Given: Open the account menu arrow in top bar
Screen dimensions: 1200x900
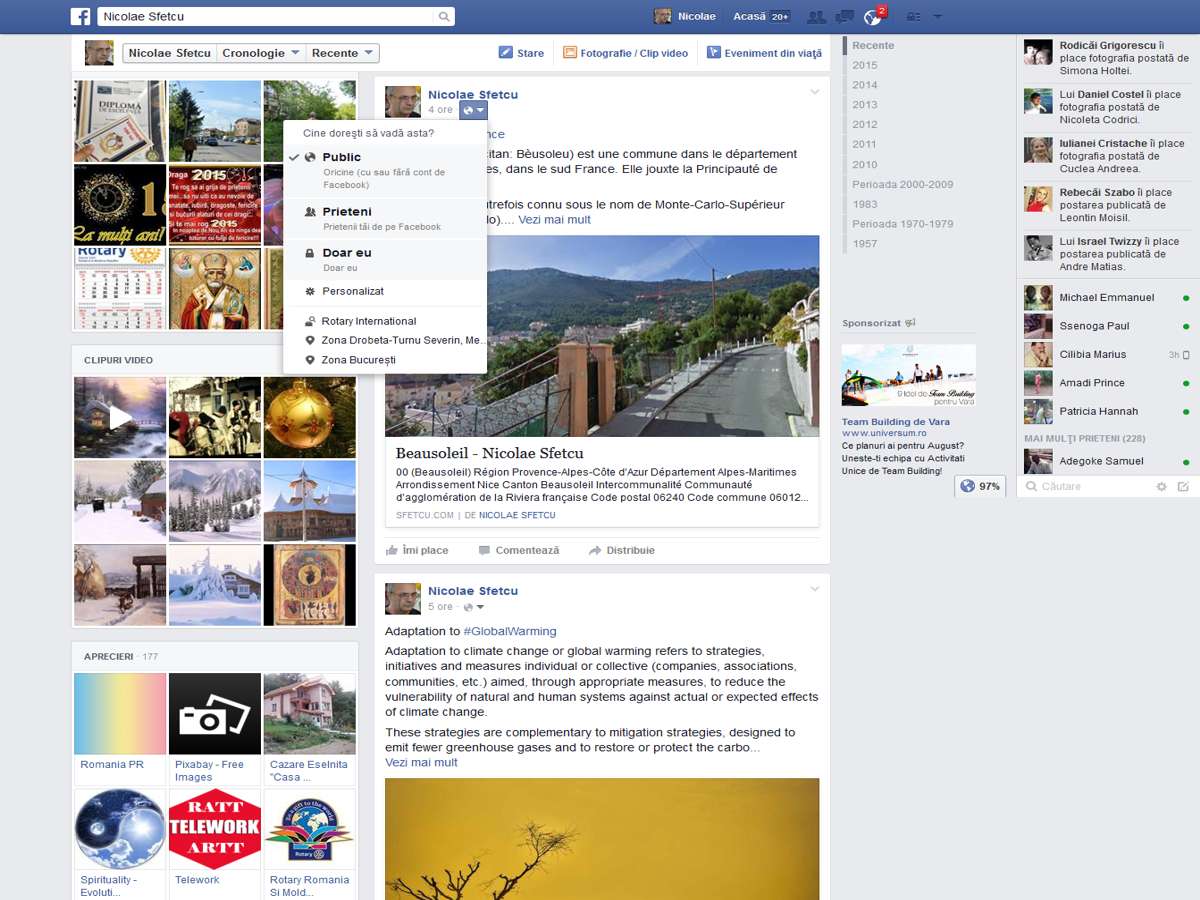Looking at the screenshot, I should (938, 17).
